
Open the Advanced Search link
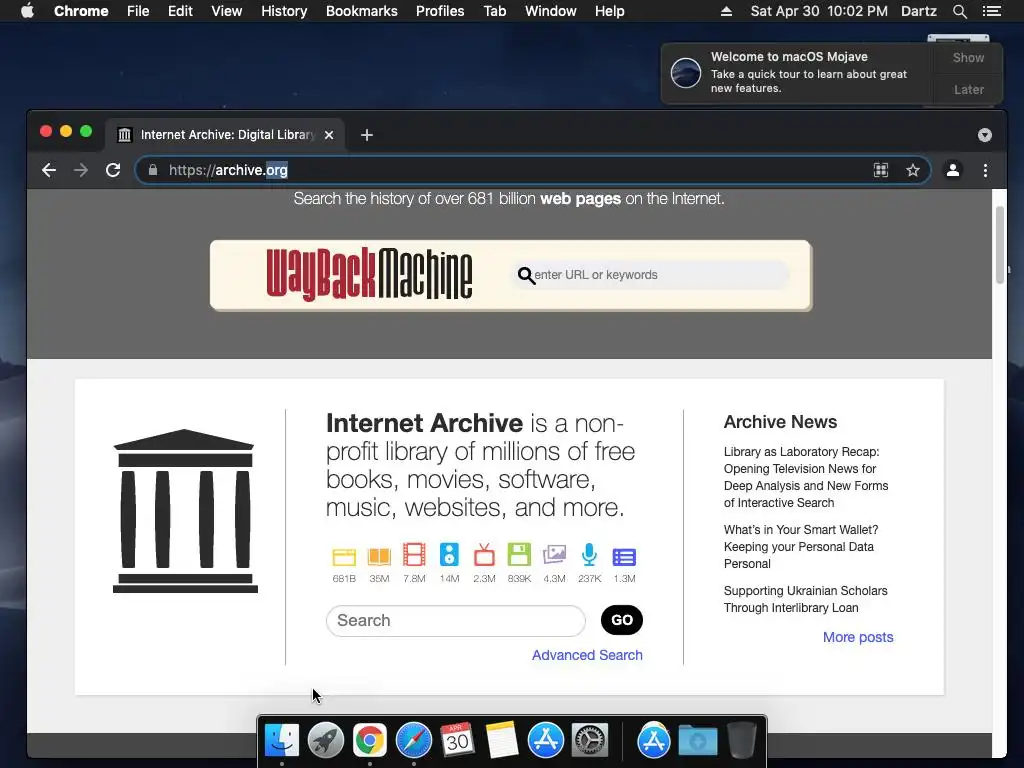(x=587, y=655)
